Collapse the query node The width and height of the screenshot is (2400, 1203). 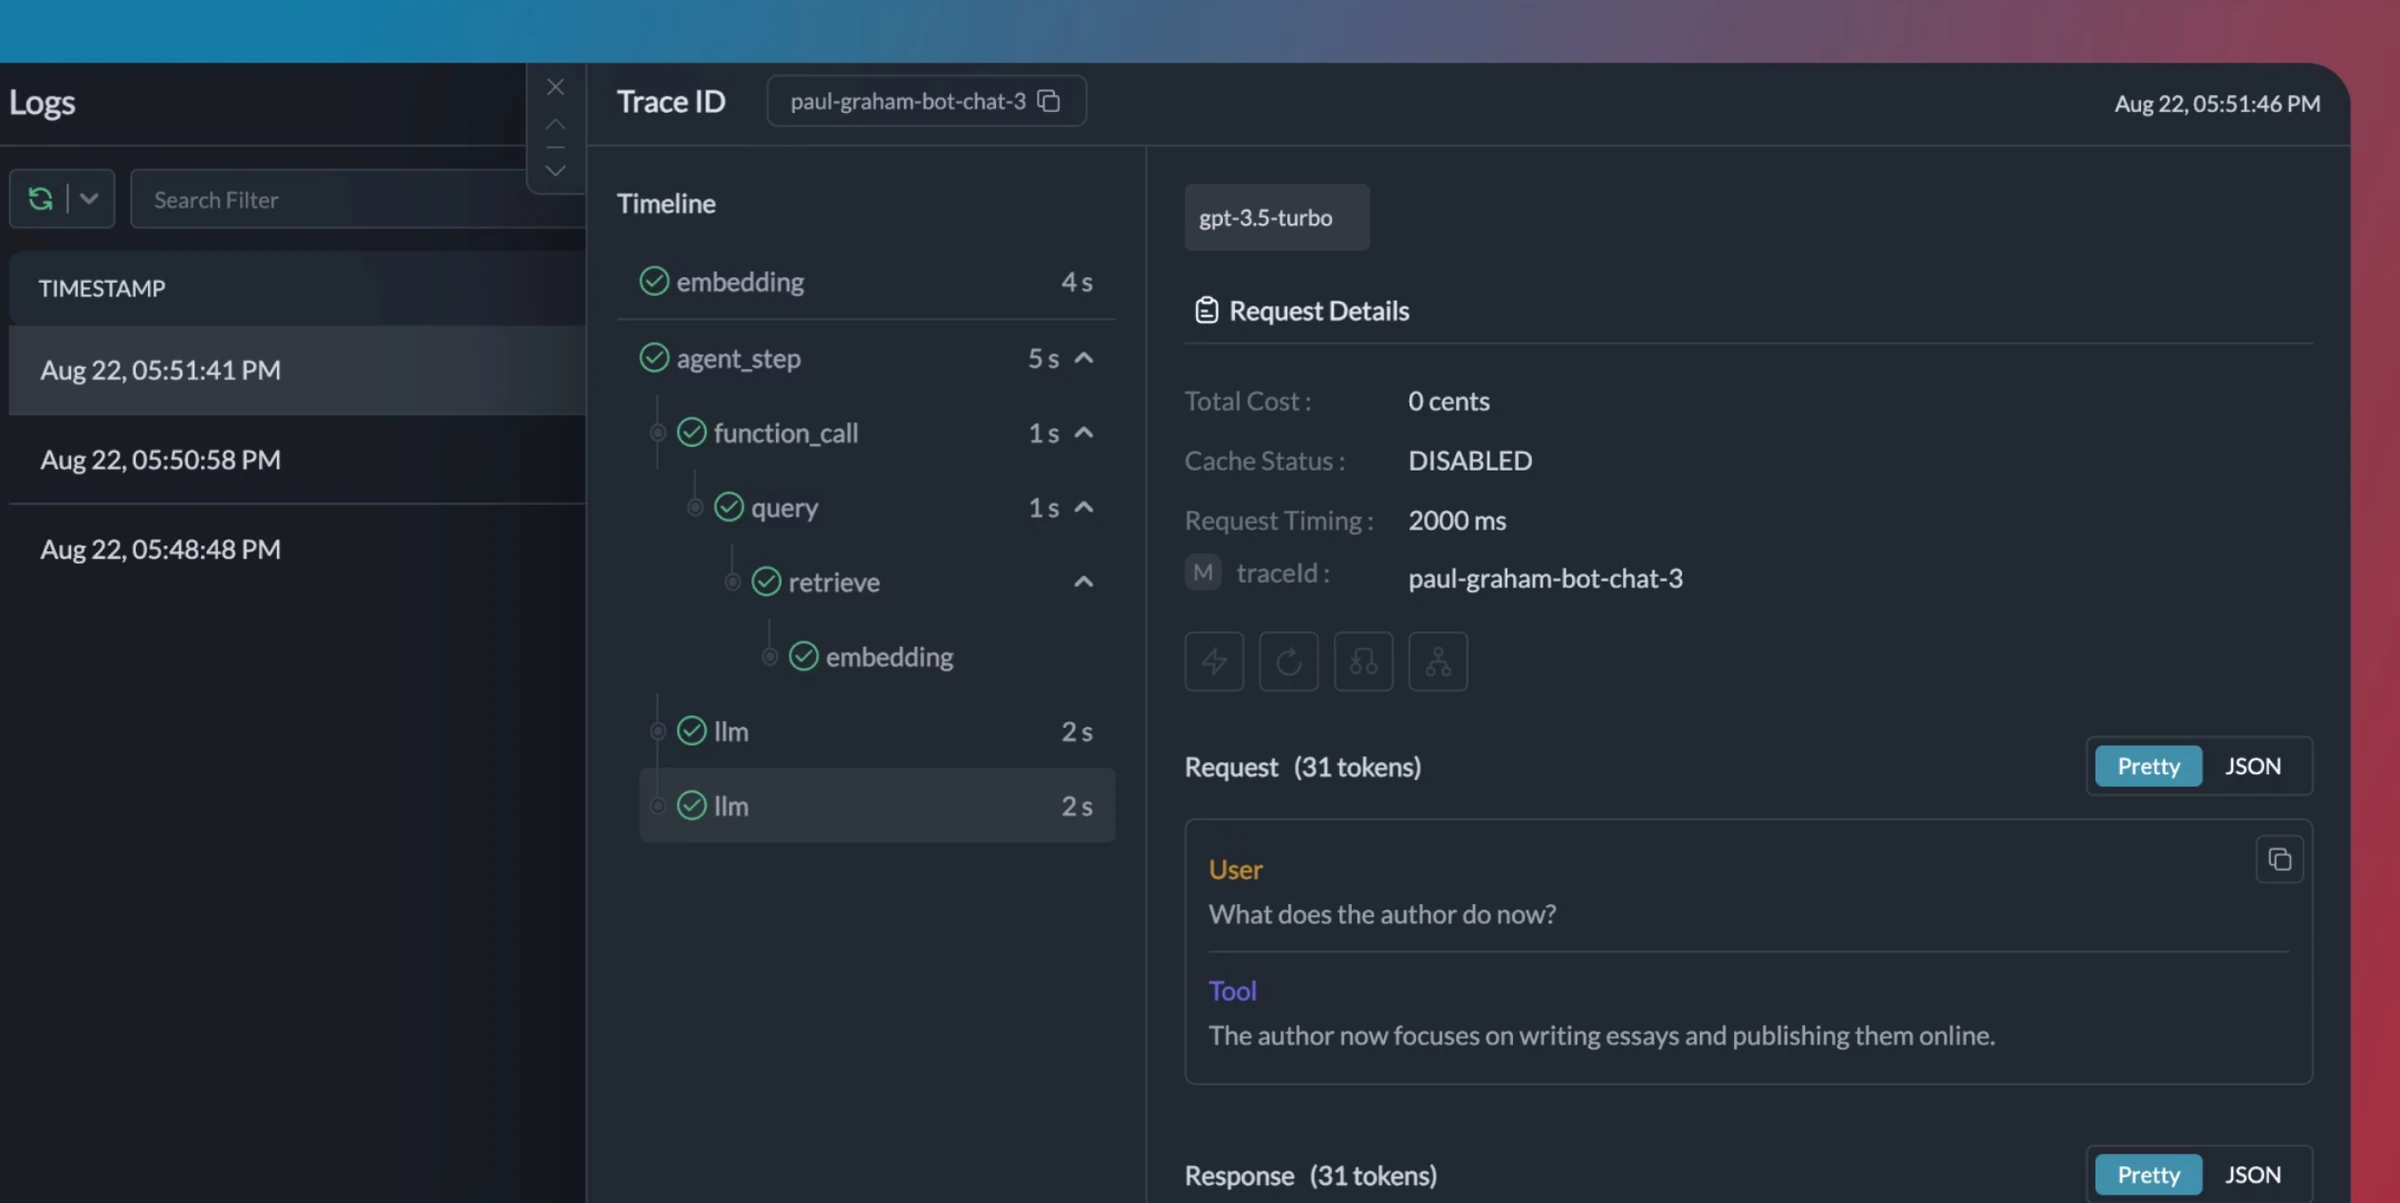[x=1084, y=507]
